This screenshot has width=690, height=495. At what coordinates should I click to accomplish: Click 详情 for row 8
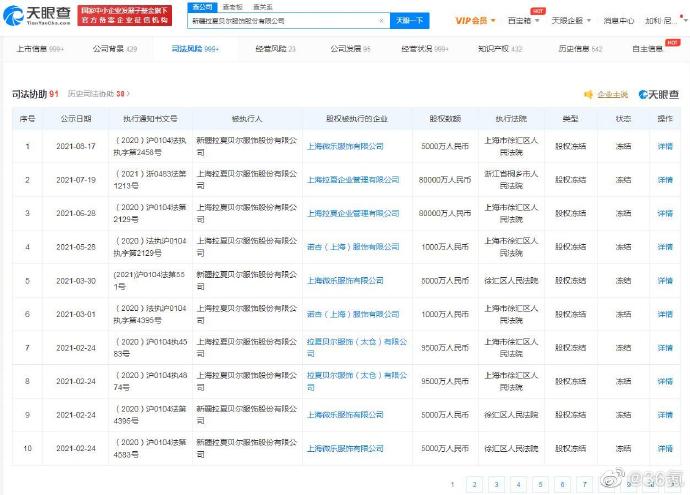(x=665, y=381)
